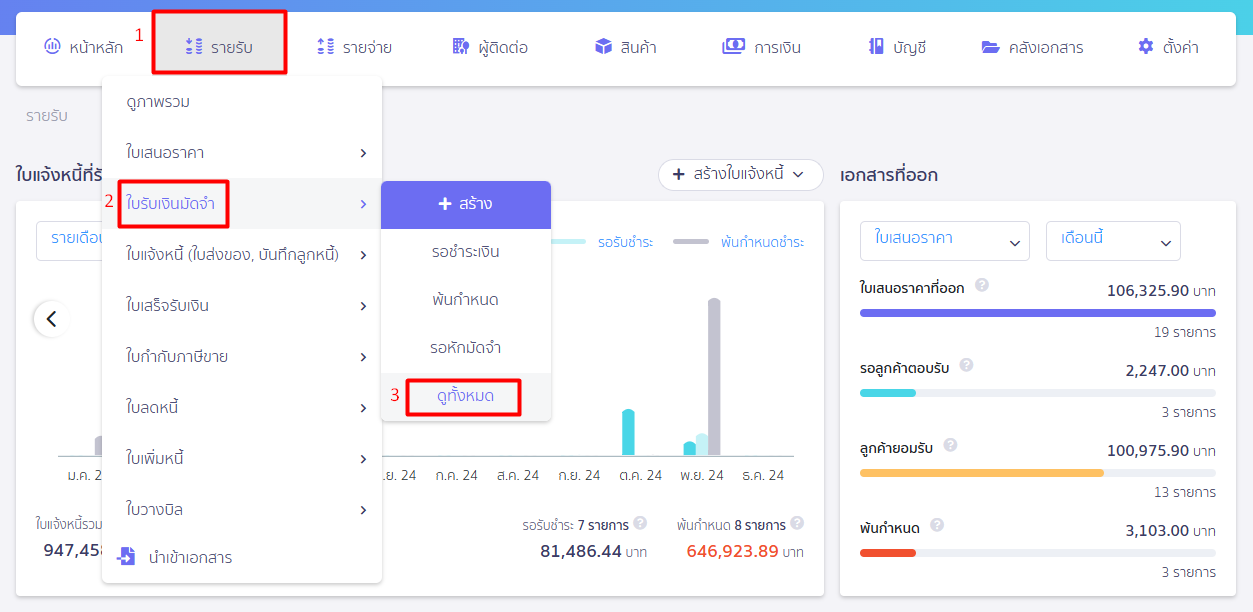
Task: Open the คลังเอกสาร folder icon
Action: click(x=990, y=46)
